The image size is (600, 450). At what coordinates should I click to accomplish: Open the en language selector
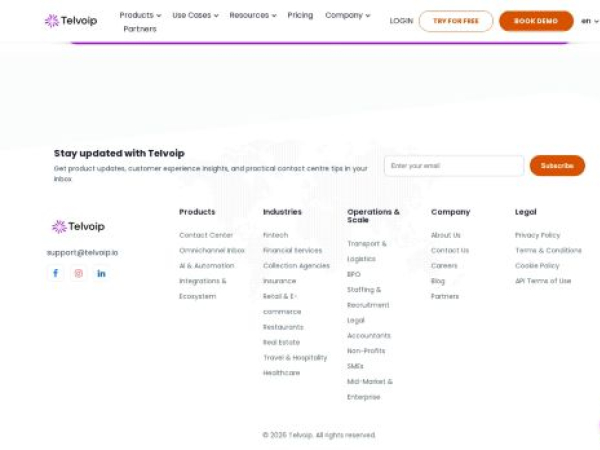click(589, 21)
